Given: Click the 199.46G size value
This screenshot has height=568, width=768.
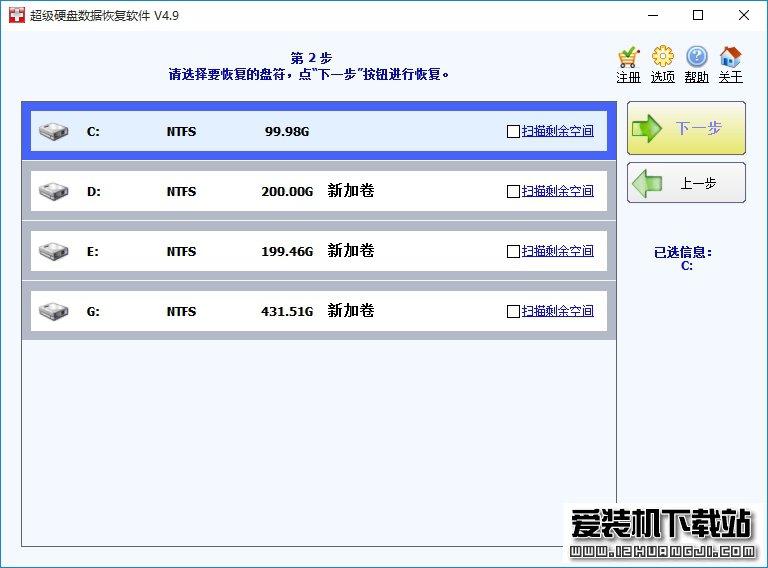Looking at the screenshot, I should tap(287, 252).
